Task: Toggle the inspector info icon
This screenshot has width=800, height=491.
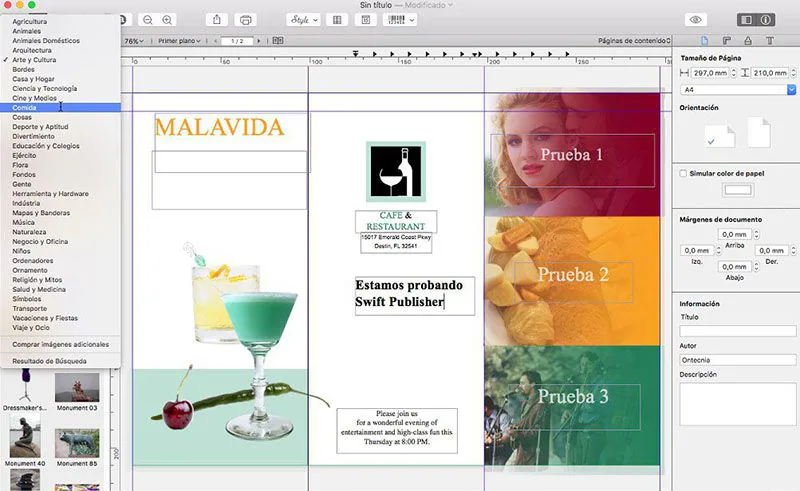Action: [766, 20]
